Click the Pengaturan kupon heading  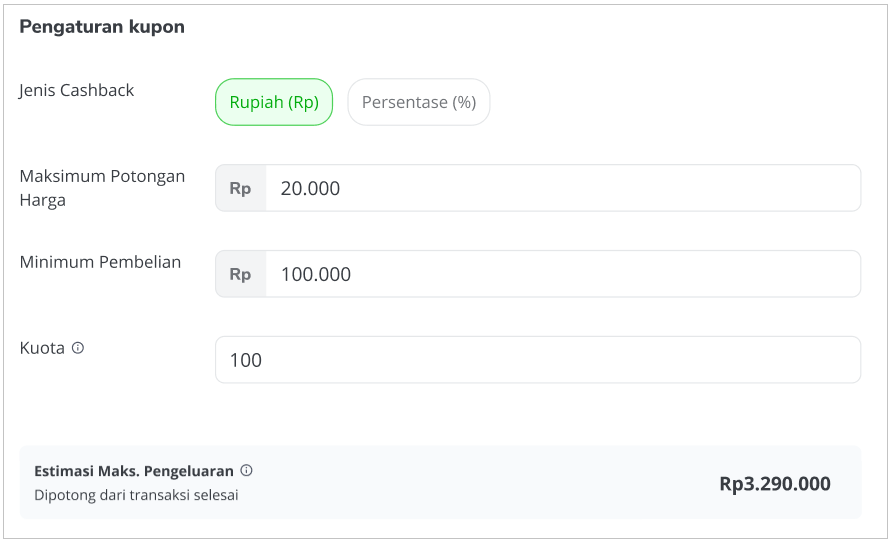coord(102,27)
